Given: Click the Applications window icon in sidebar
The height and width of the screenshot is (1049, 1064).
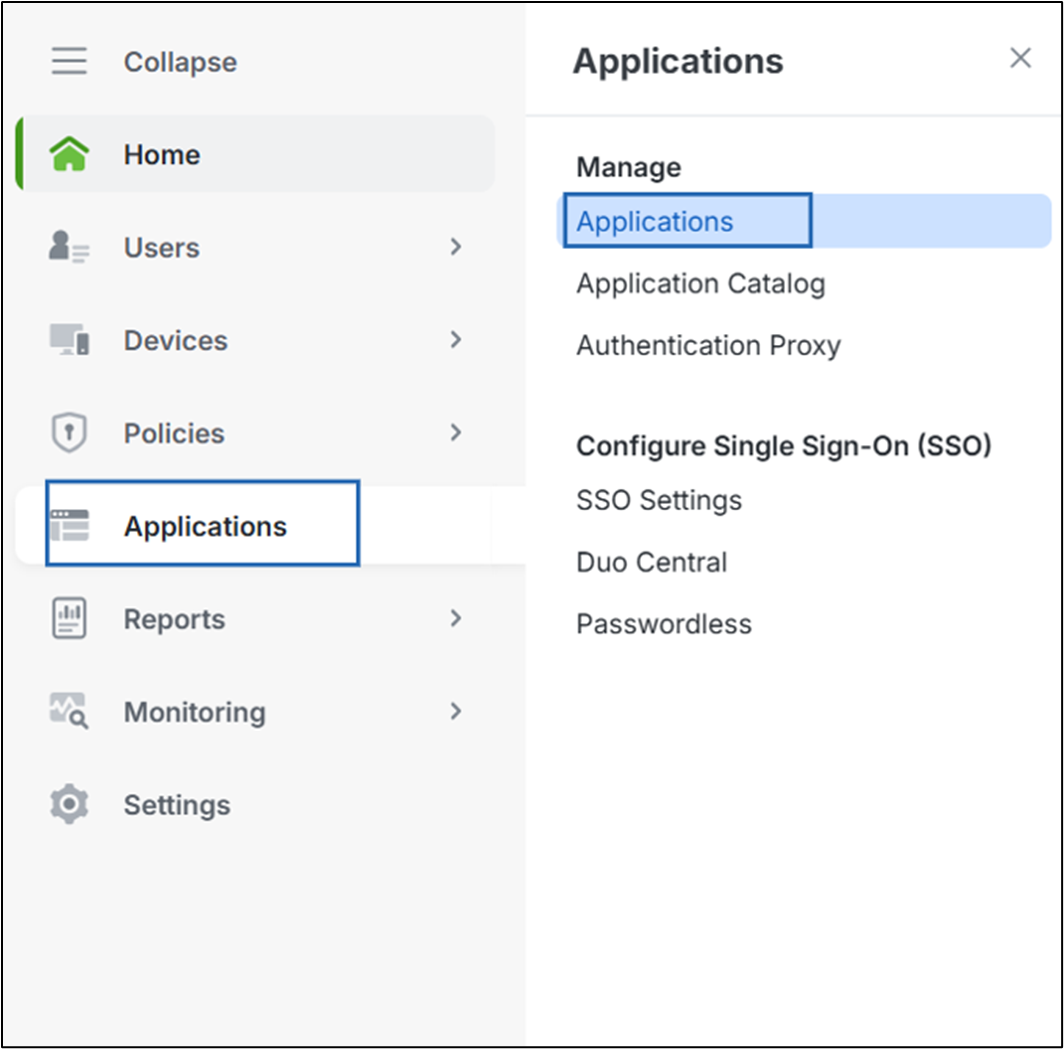Looking at the screenshot, I should pyautogui.click(x=69, y=525).
